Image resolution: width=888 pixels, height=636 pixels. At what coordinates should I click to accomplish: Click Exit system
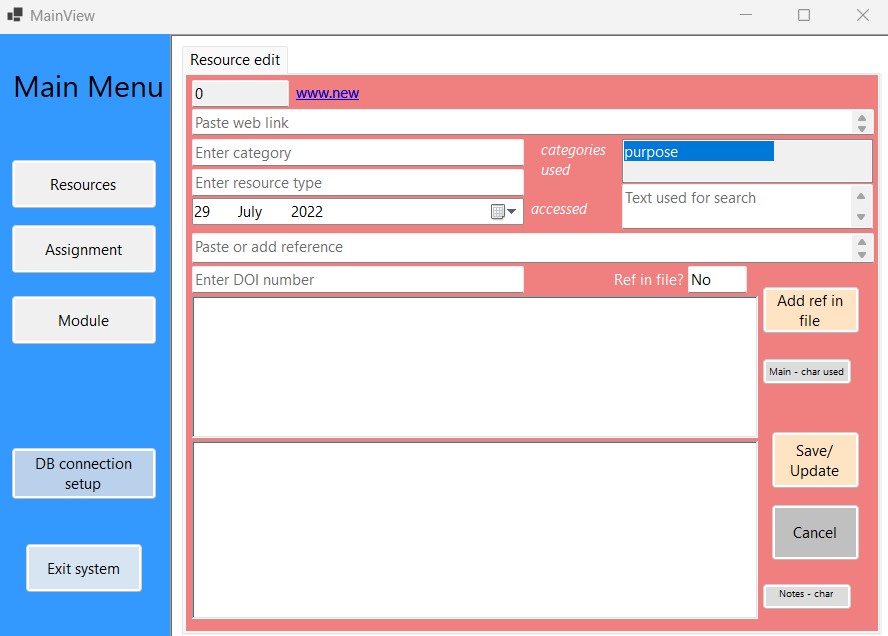[x=83, y=567]
